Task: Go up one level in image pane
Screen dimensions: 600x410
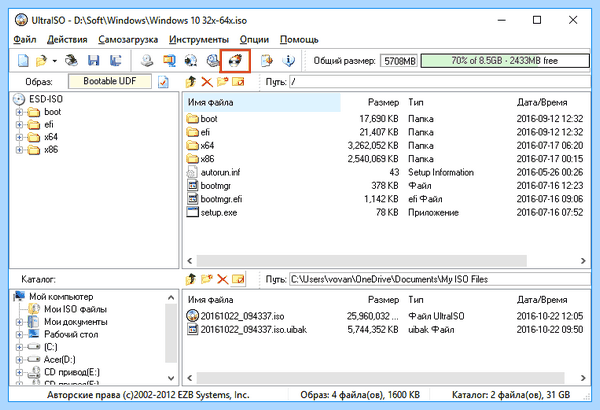Action: point(191,82)
